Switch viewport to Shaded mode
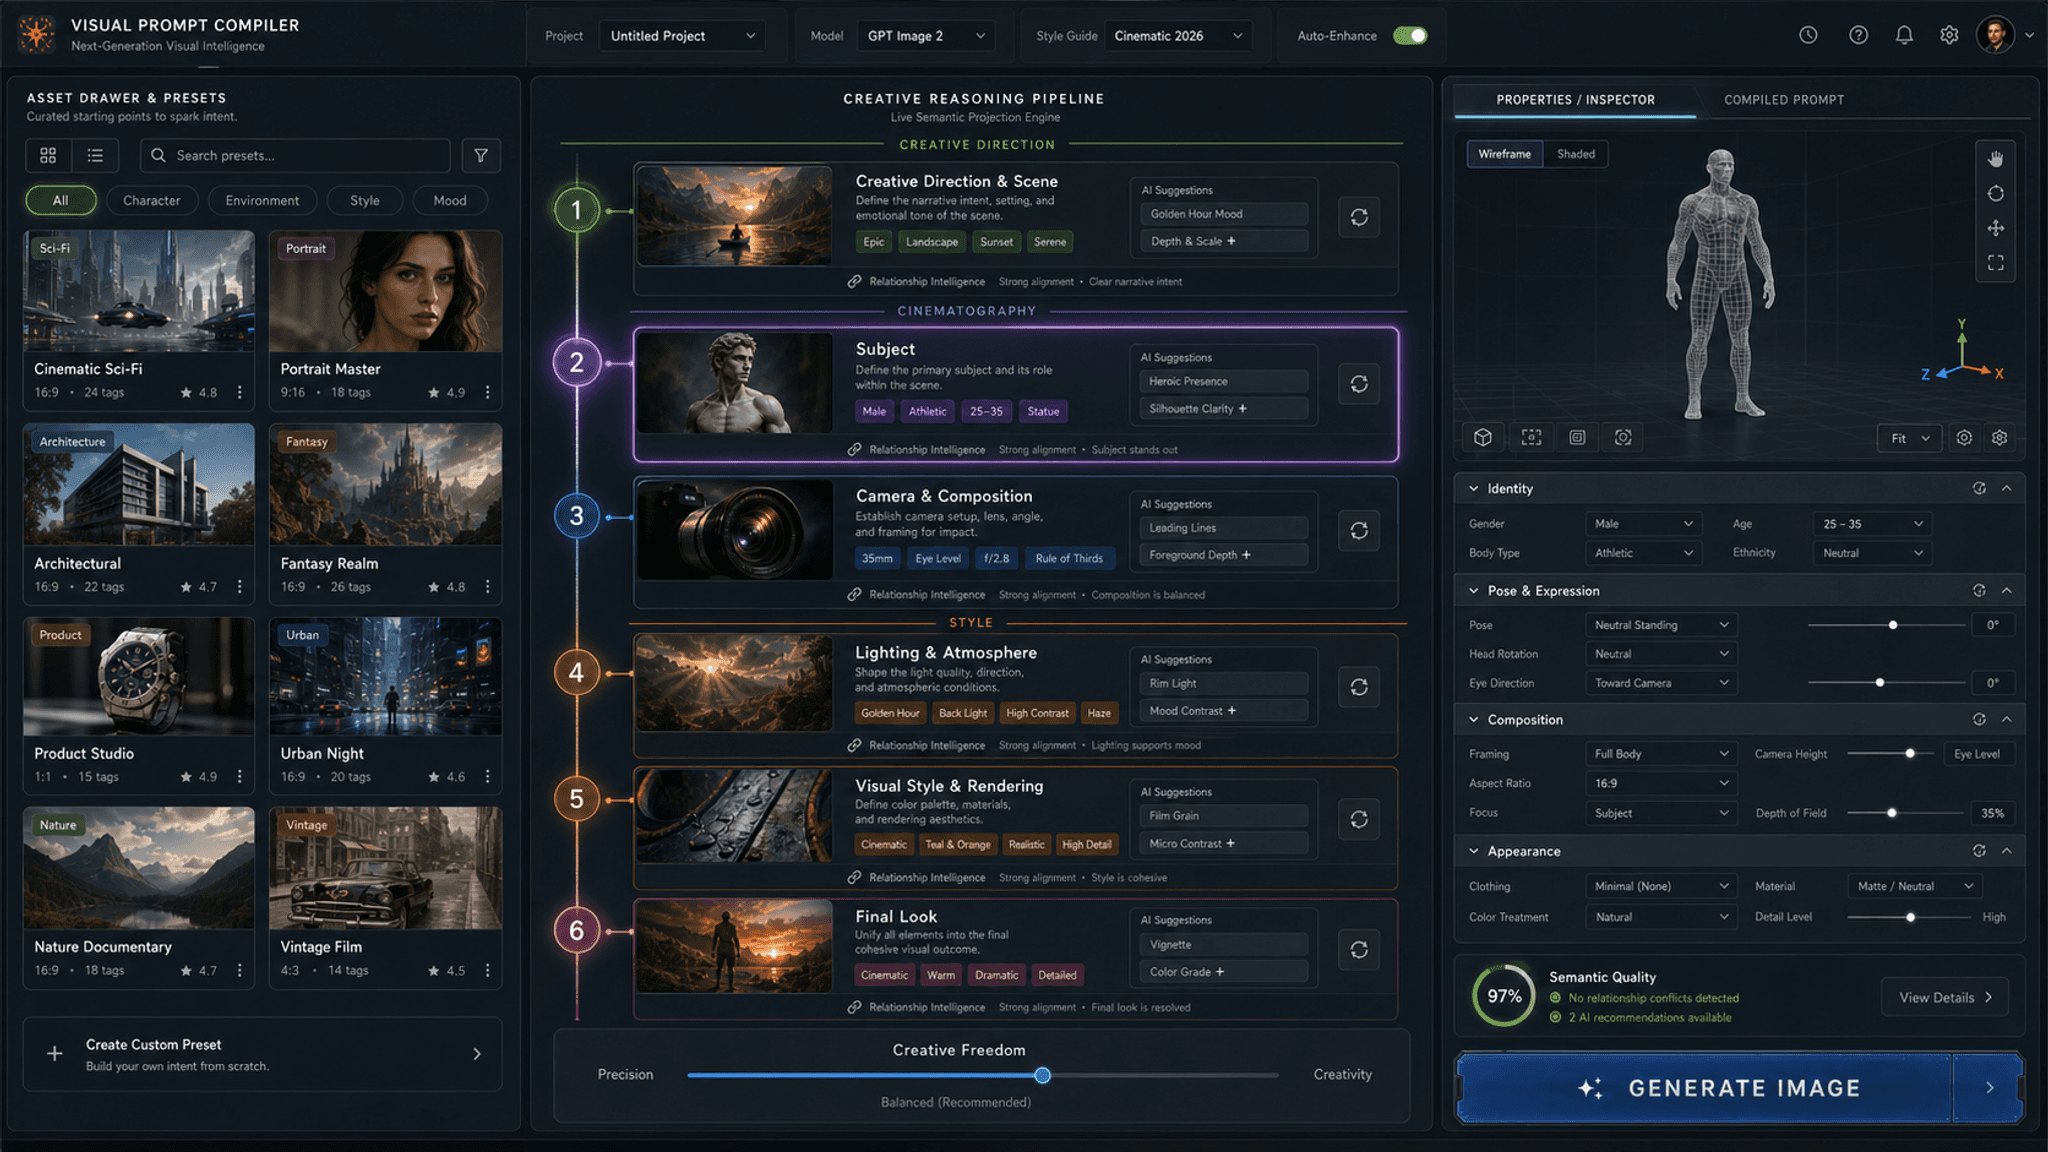Viewport: 2048px width, 1152px height. [x=1576, y=154]
